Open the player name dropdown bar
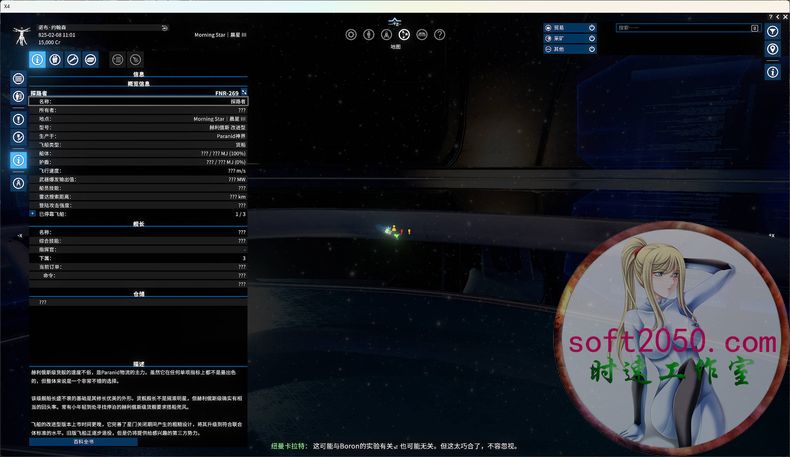 102,28
